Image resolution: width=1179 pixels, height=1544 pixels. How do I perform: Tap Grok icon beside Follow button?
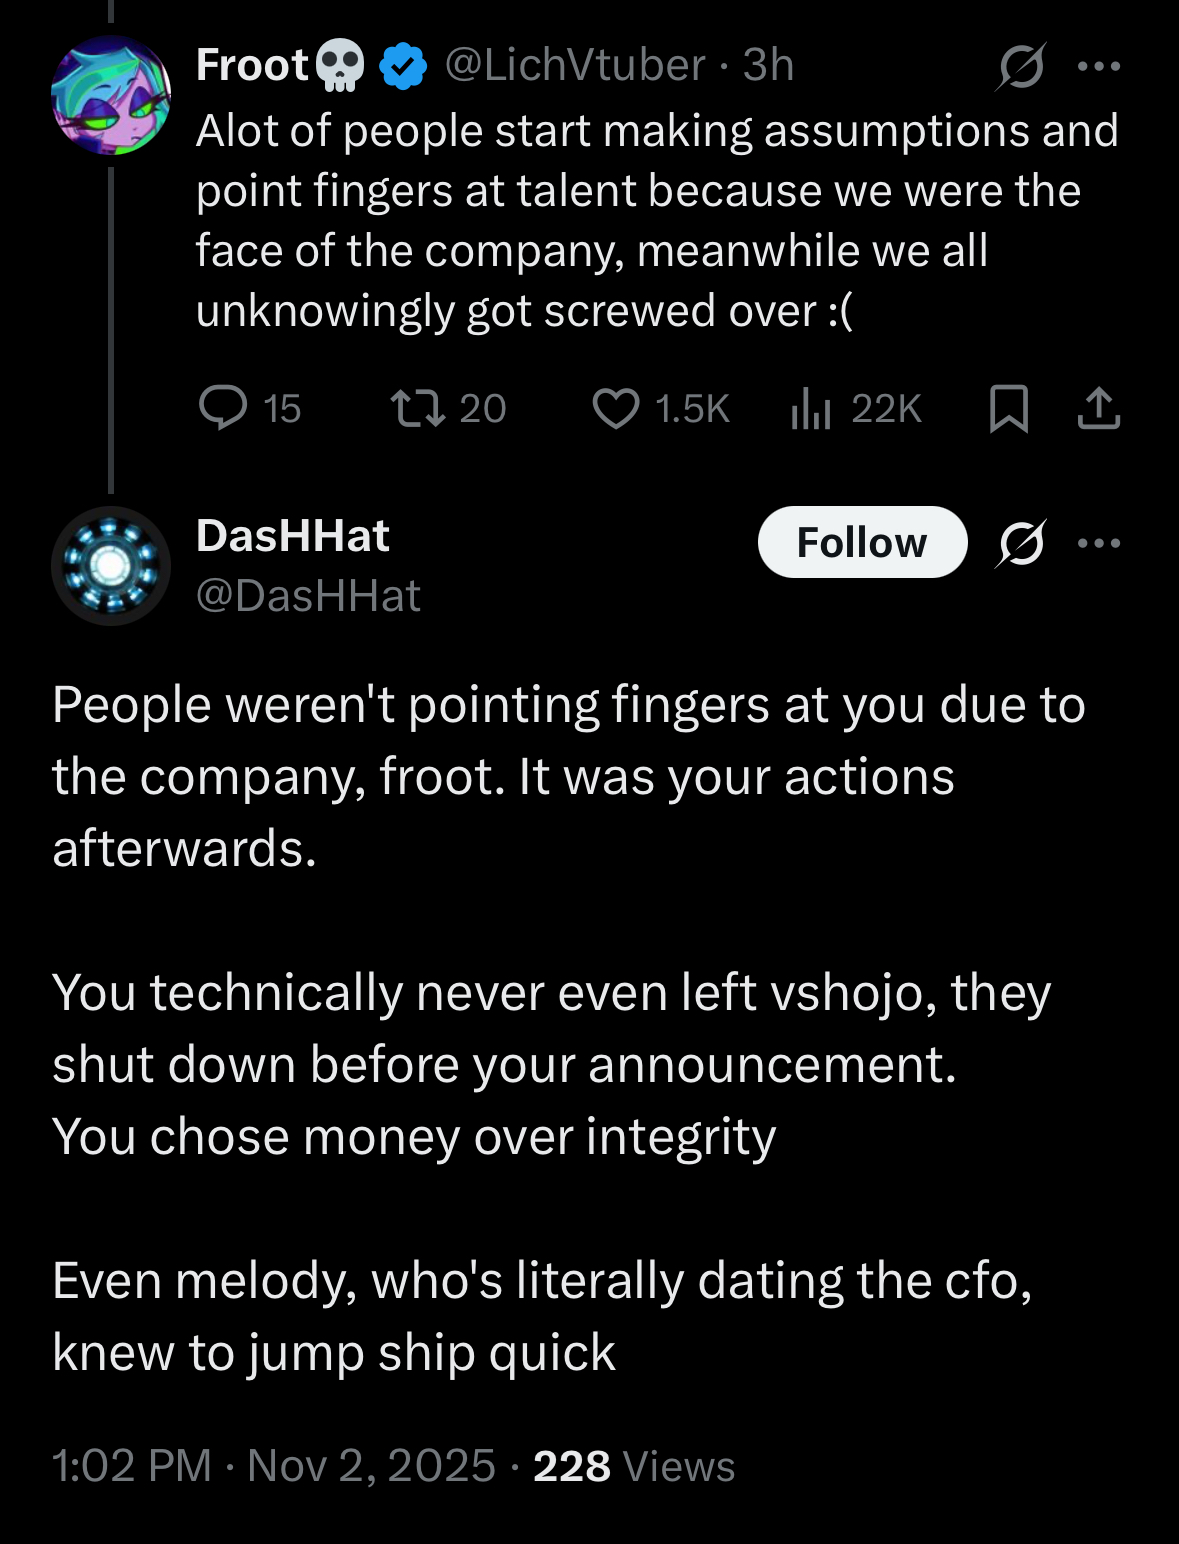pyautogui.click(x=1021, y=543)
